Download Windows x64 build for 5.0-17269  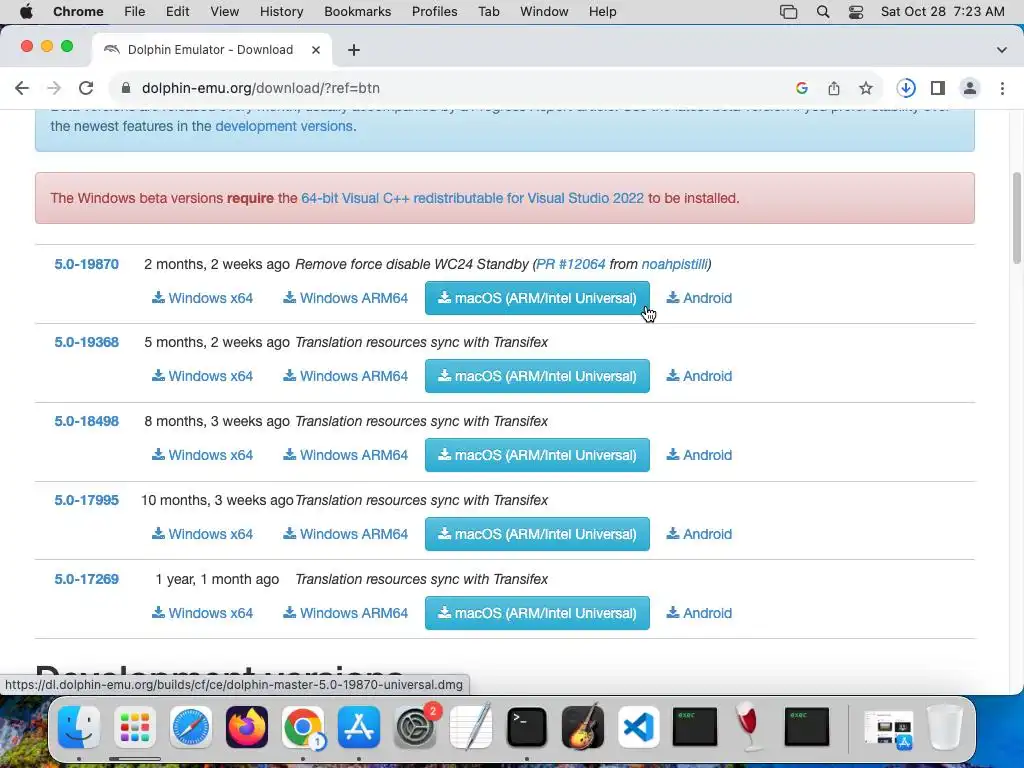point(202,613)
